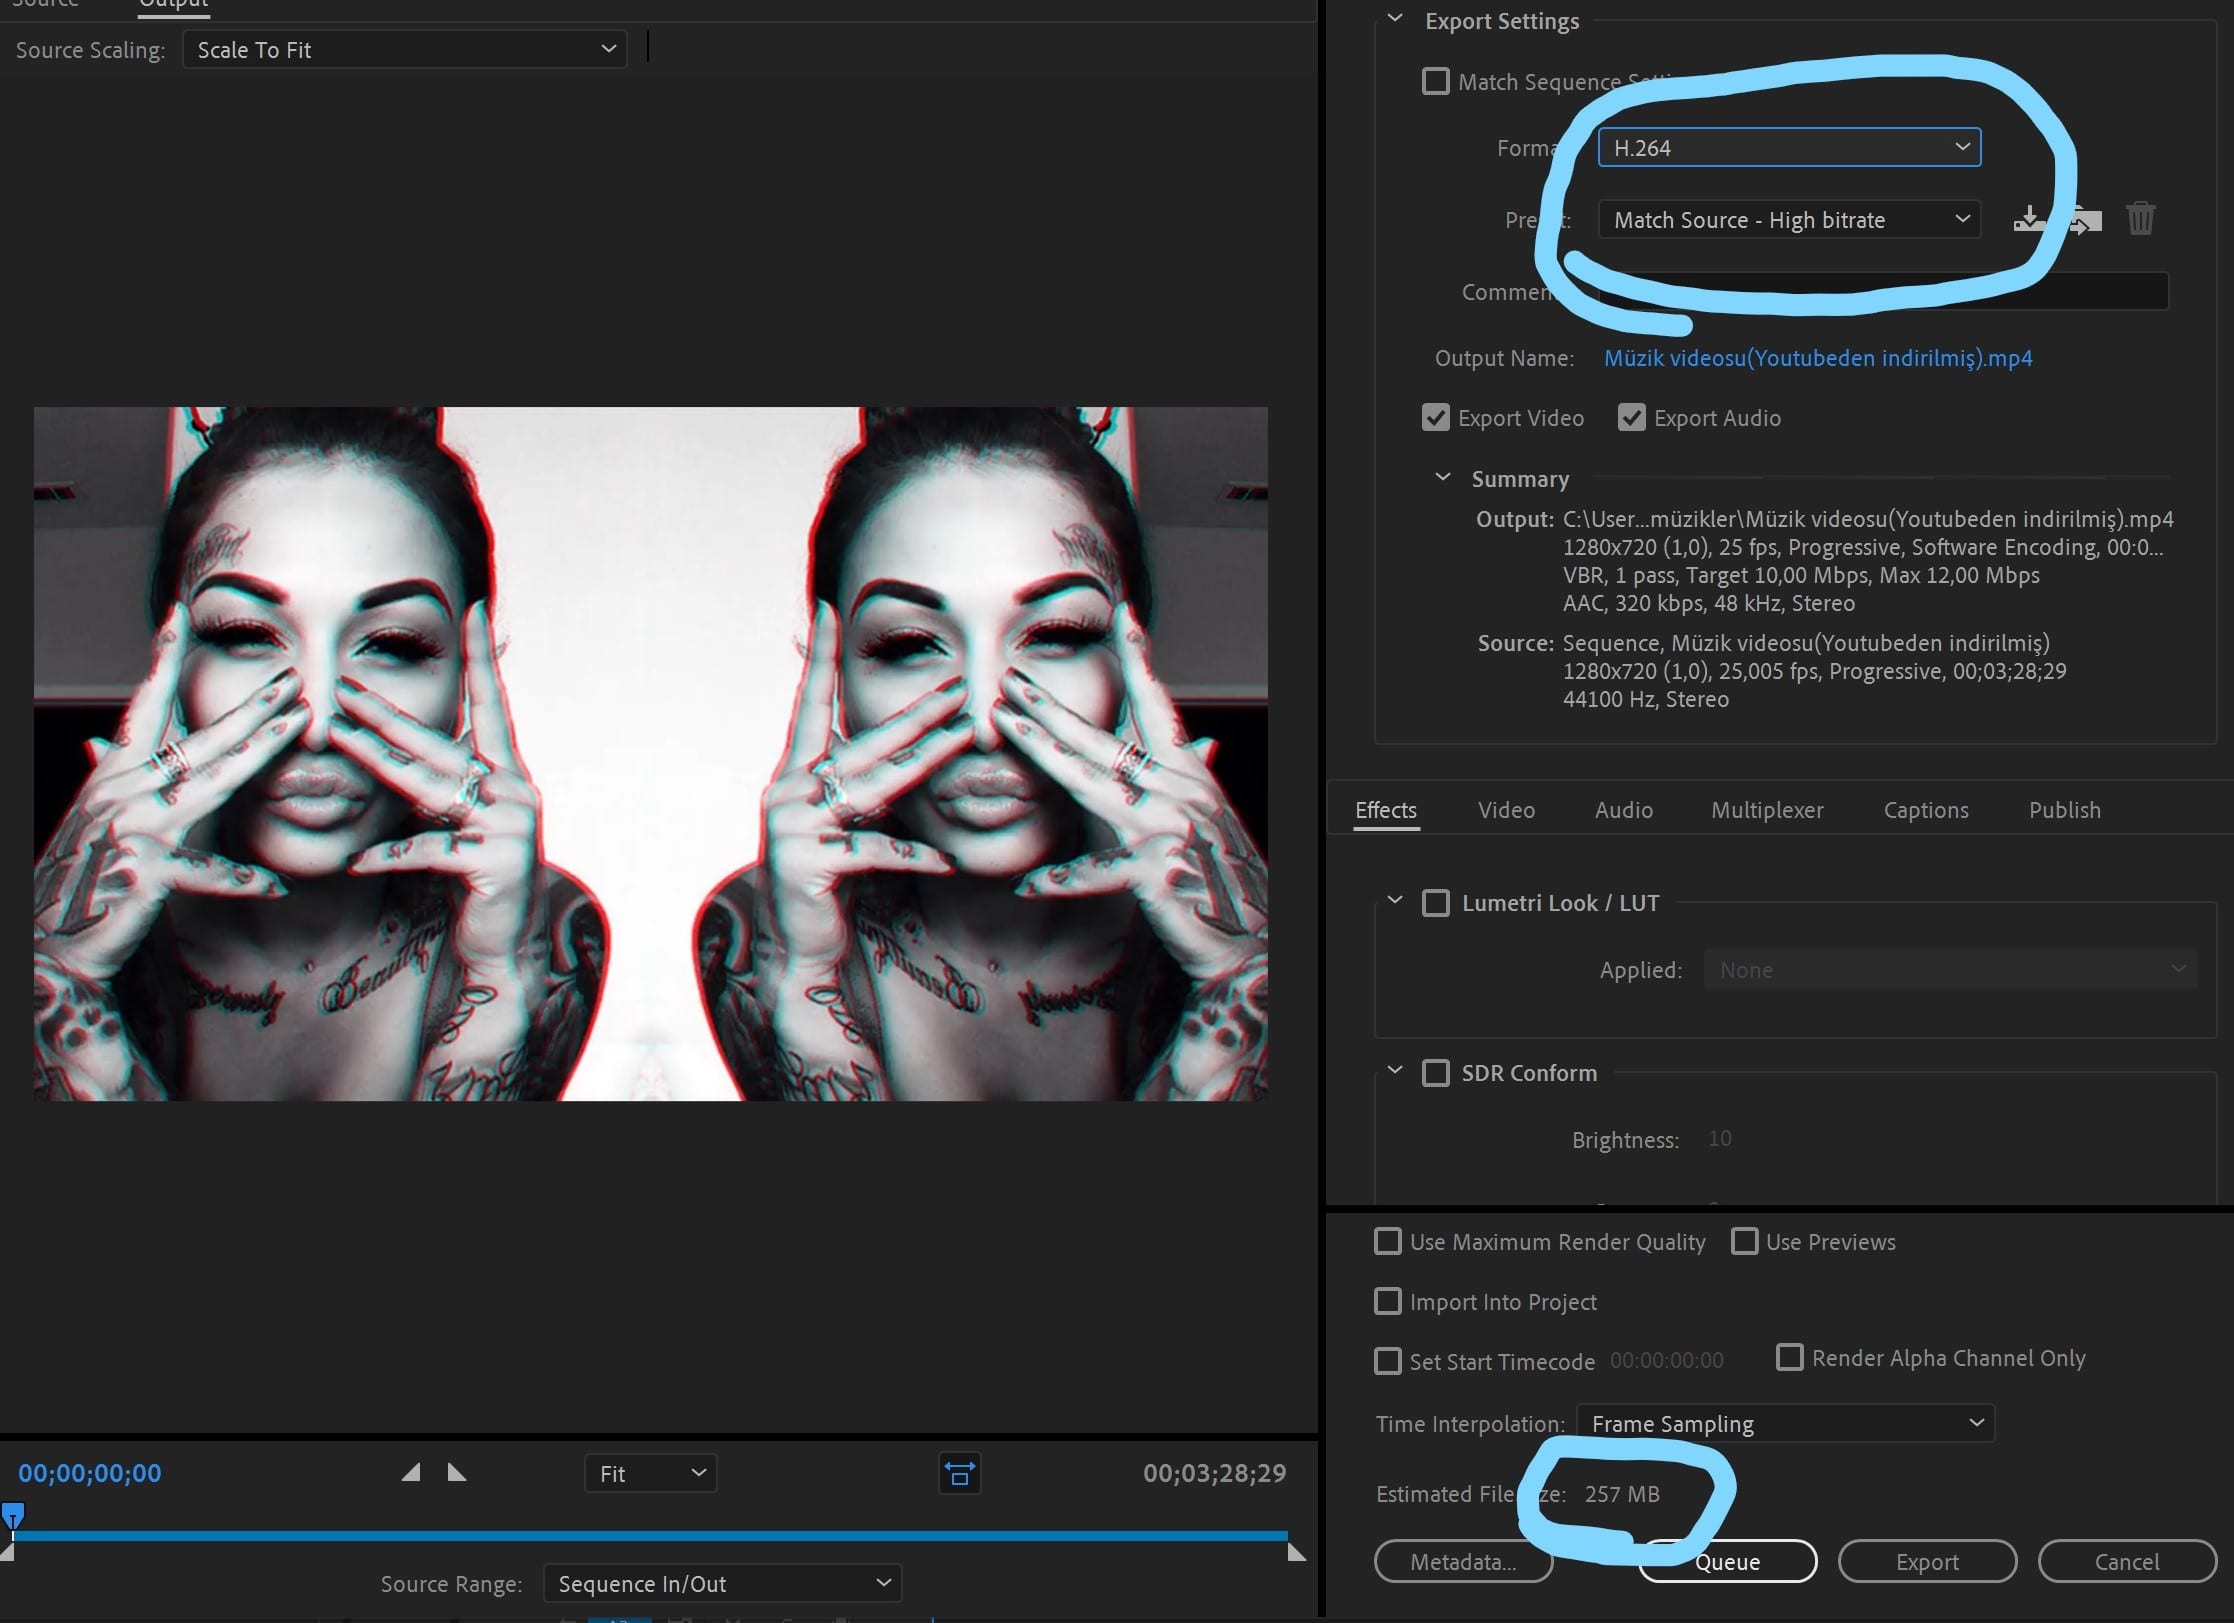Click the Set Out Point triangle
Screen dimensions: 2234x1623
coord(456,1472)
